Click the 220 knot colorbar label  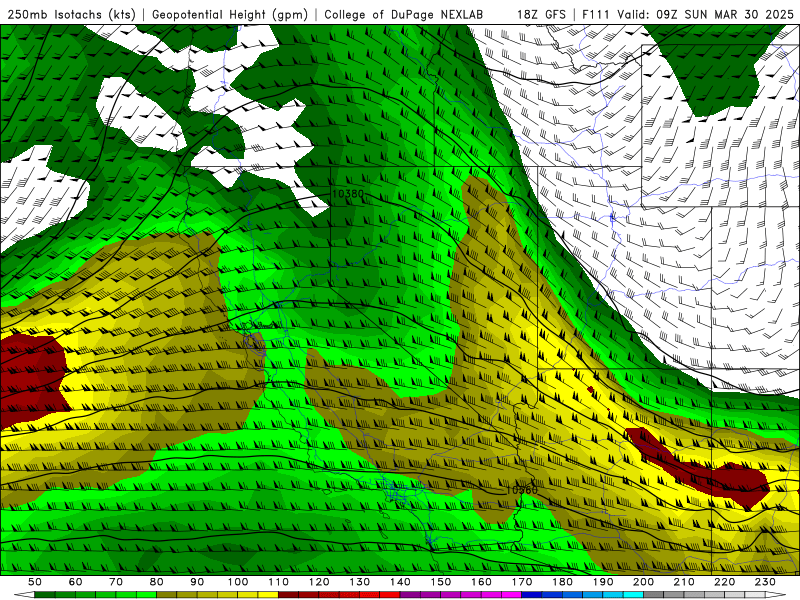(724, 582)
